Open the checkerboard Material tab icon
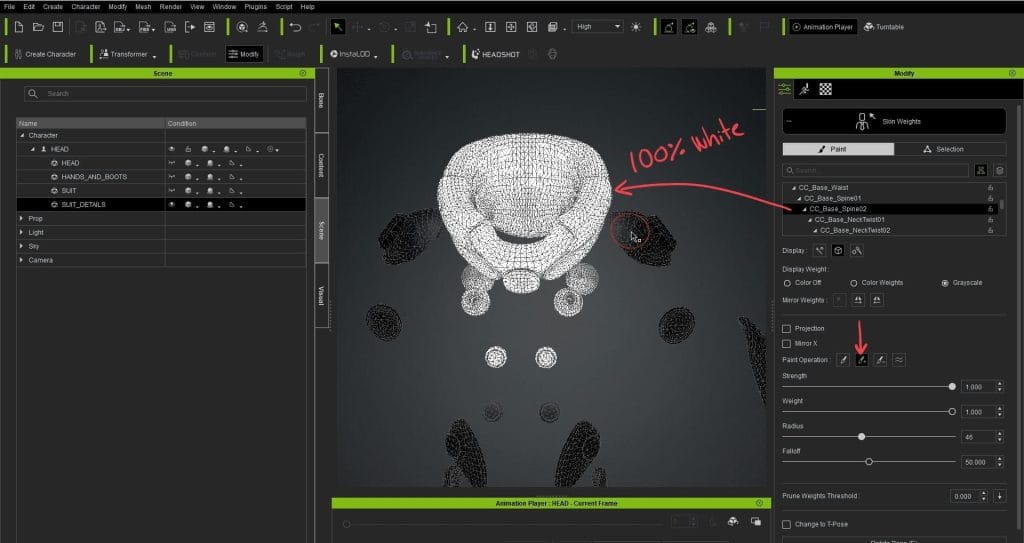Screen dimensions: 1024x543 pyautogui.click(x=826, y=89)
